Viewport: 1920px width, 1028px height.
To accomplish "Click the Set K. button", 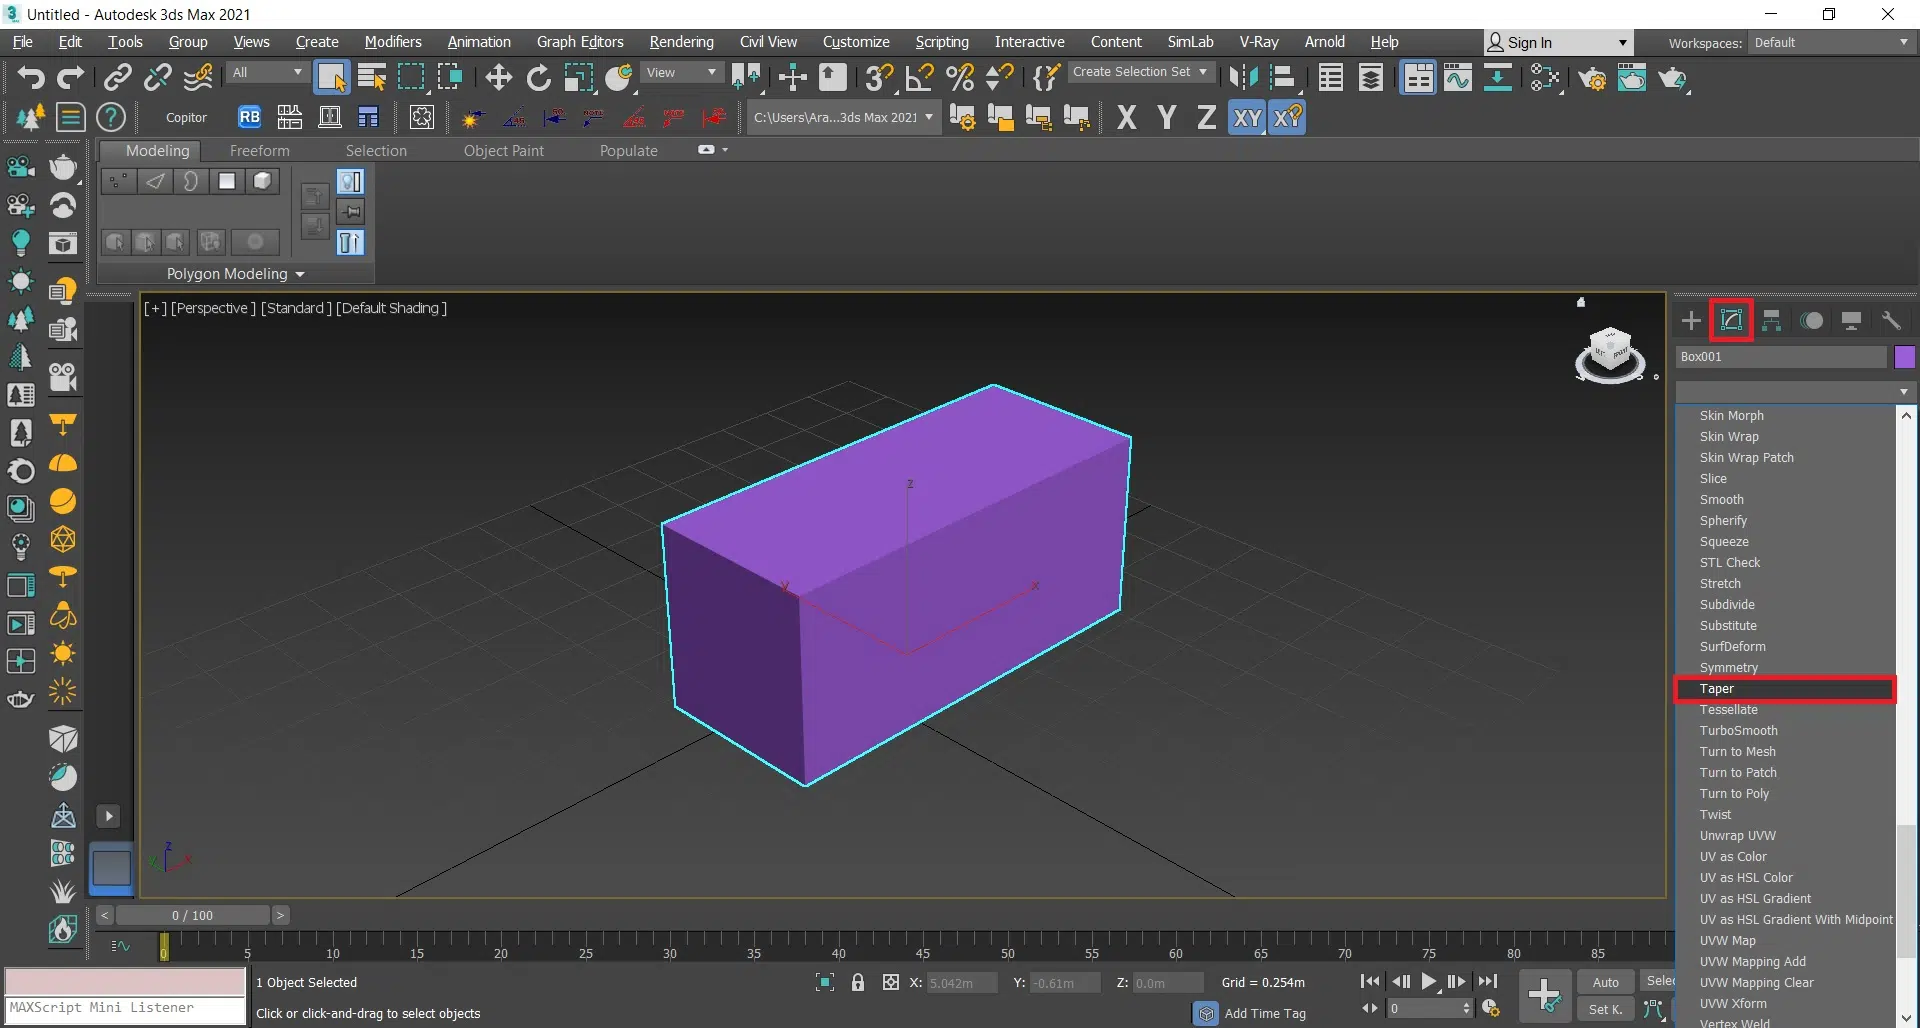I will (1605, 1009).
